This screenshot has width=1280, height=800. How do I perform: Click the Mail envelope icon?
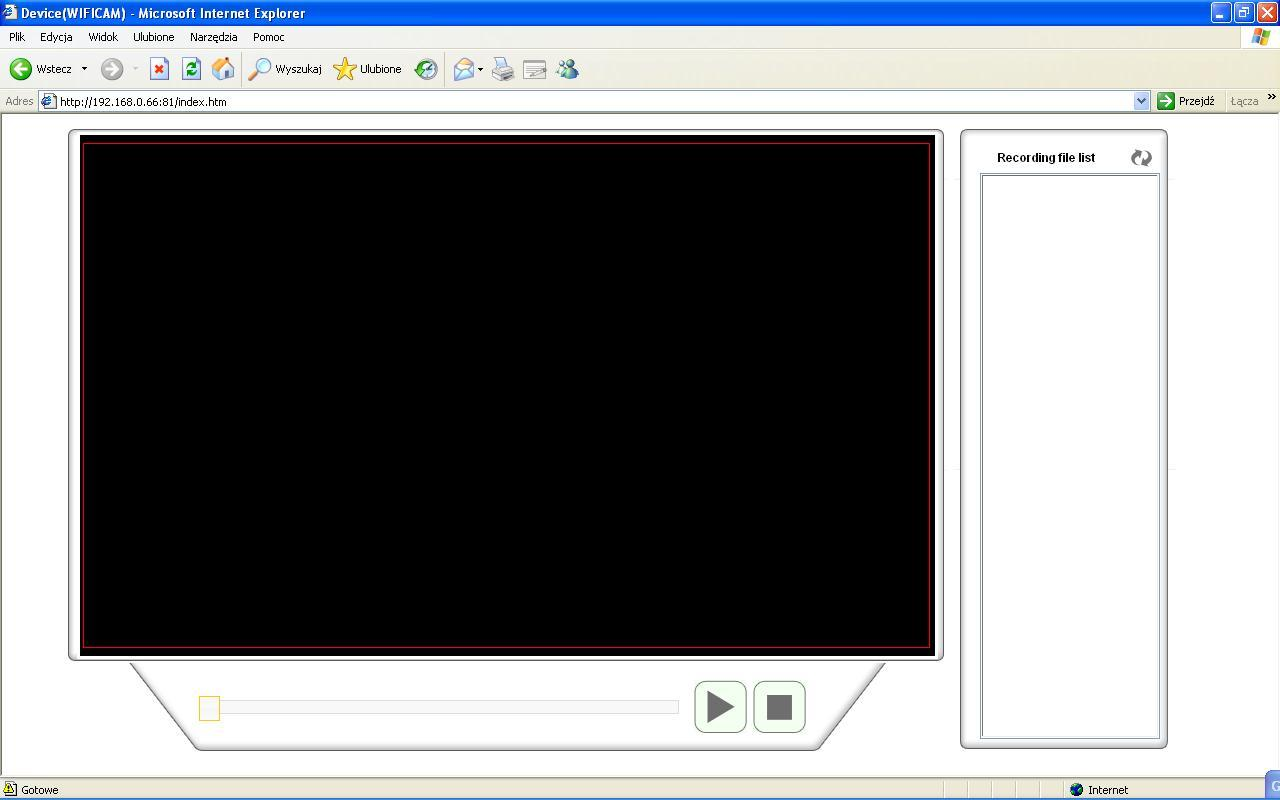[464, 69]
